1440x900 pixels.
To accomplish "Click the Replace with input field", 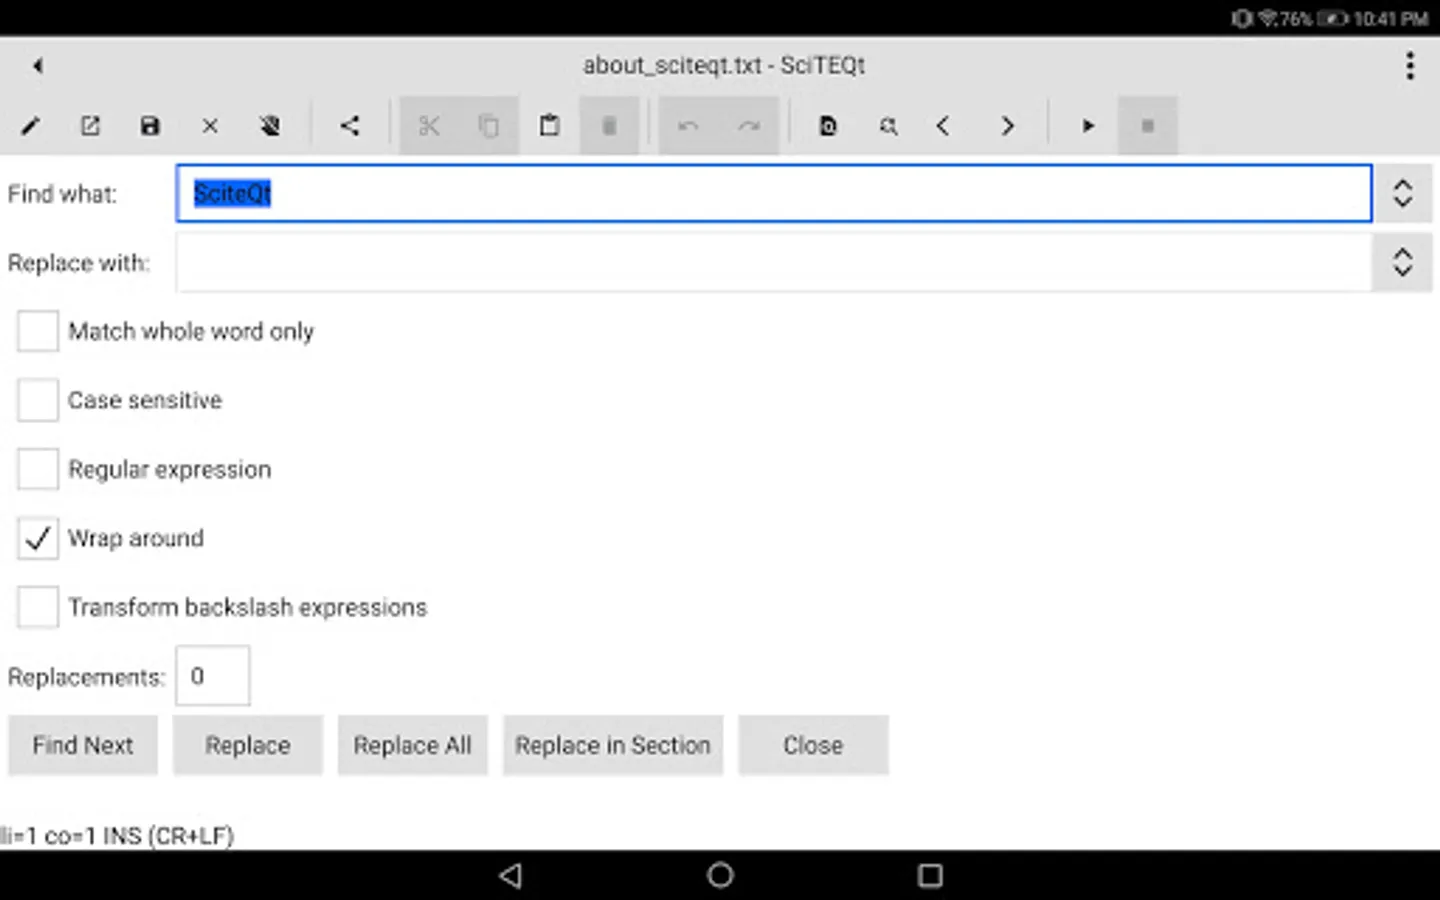I will pos(773,262).
